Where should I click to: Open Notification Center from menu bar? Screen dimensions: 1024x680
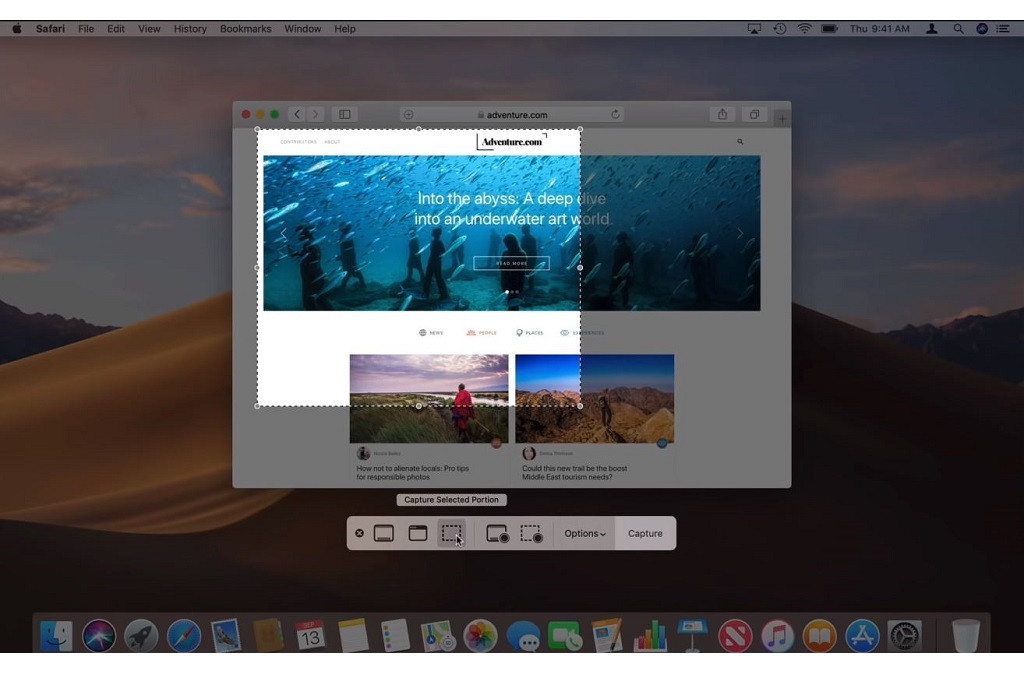1003,29
